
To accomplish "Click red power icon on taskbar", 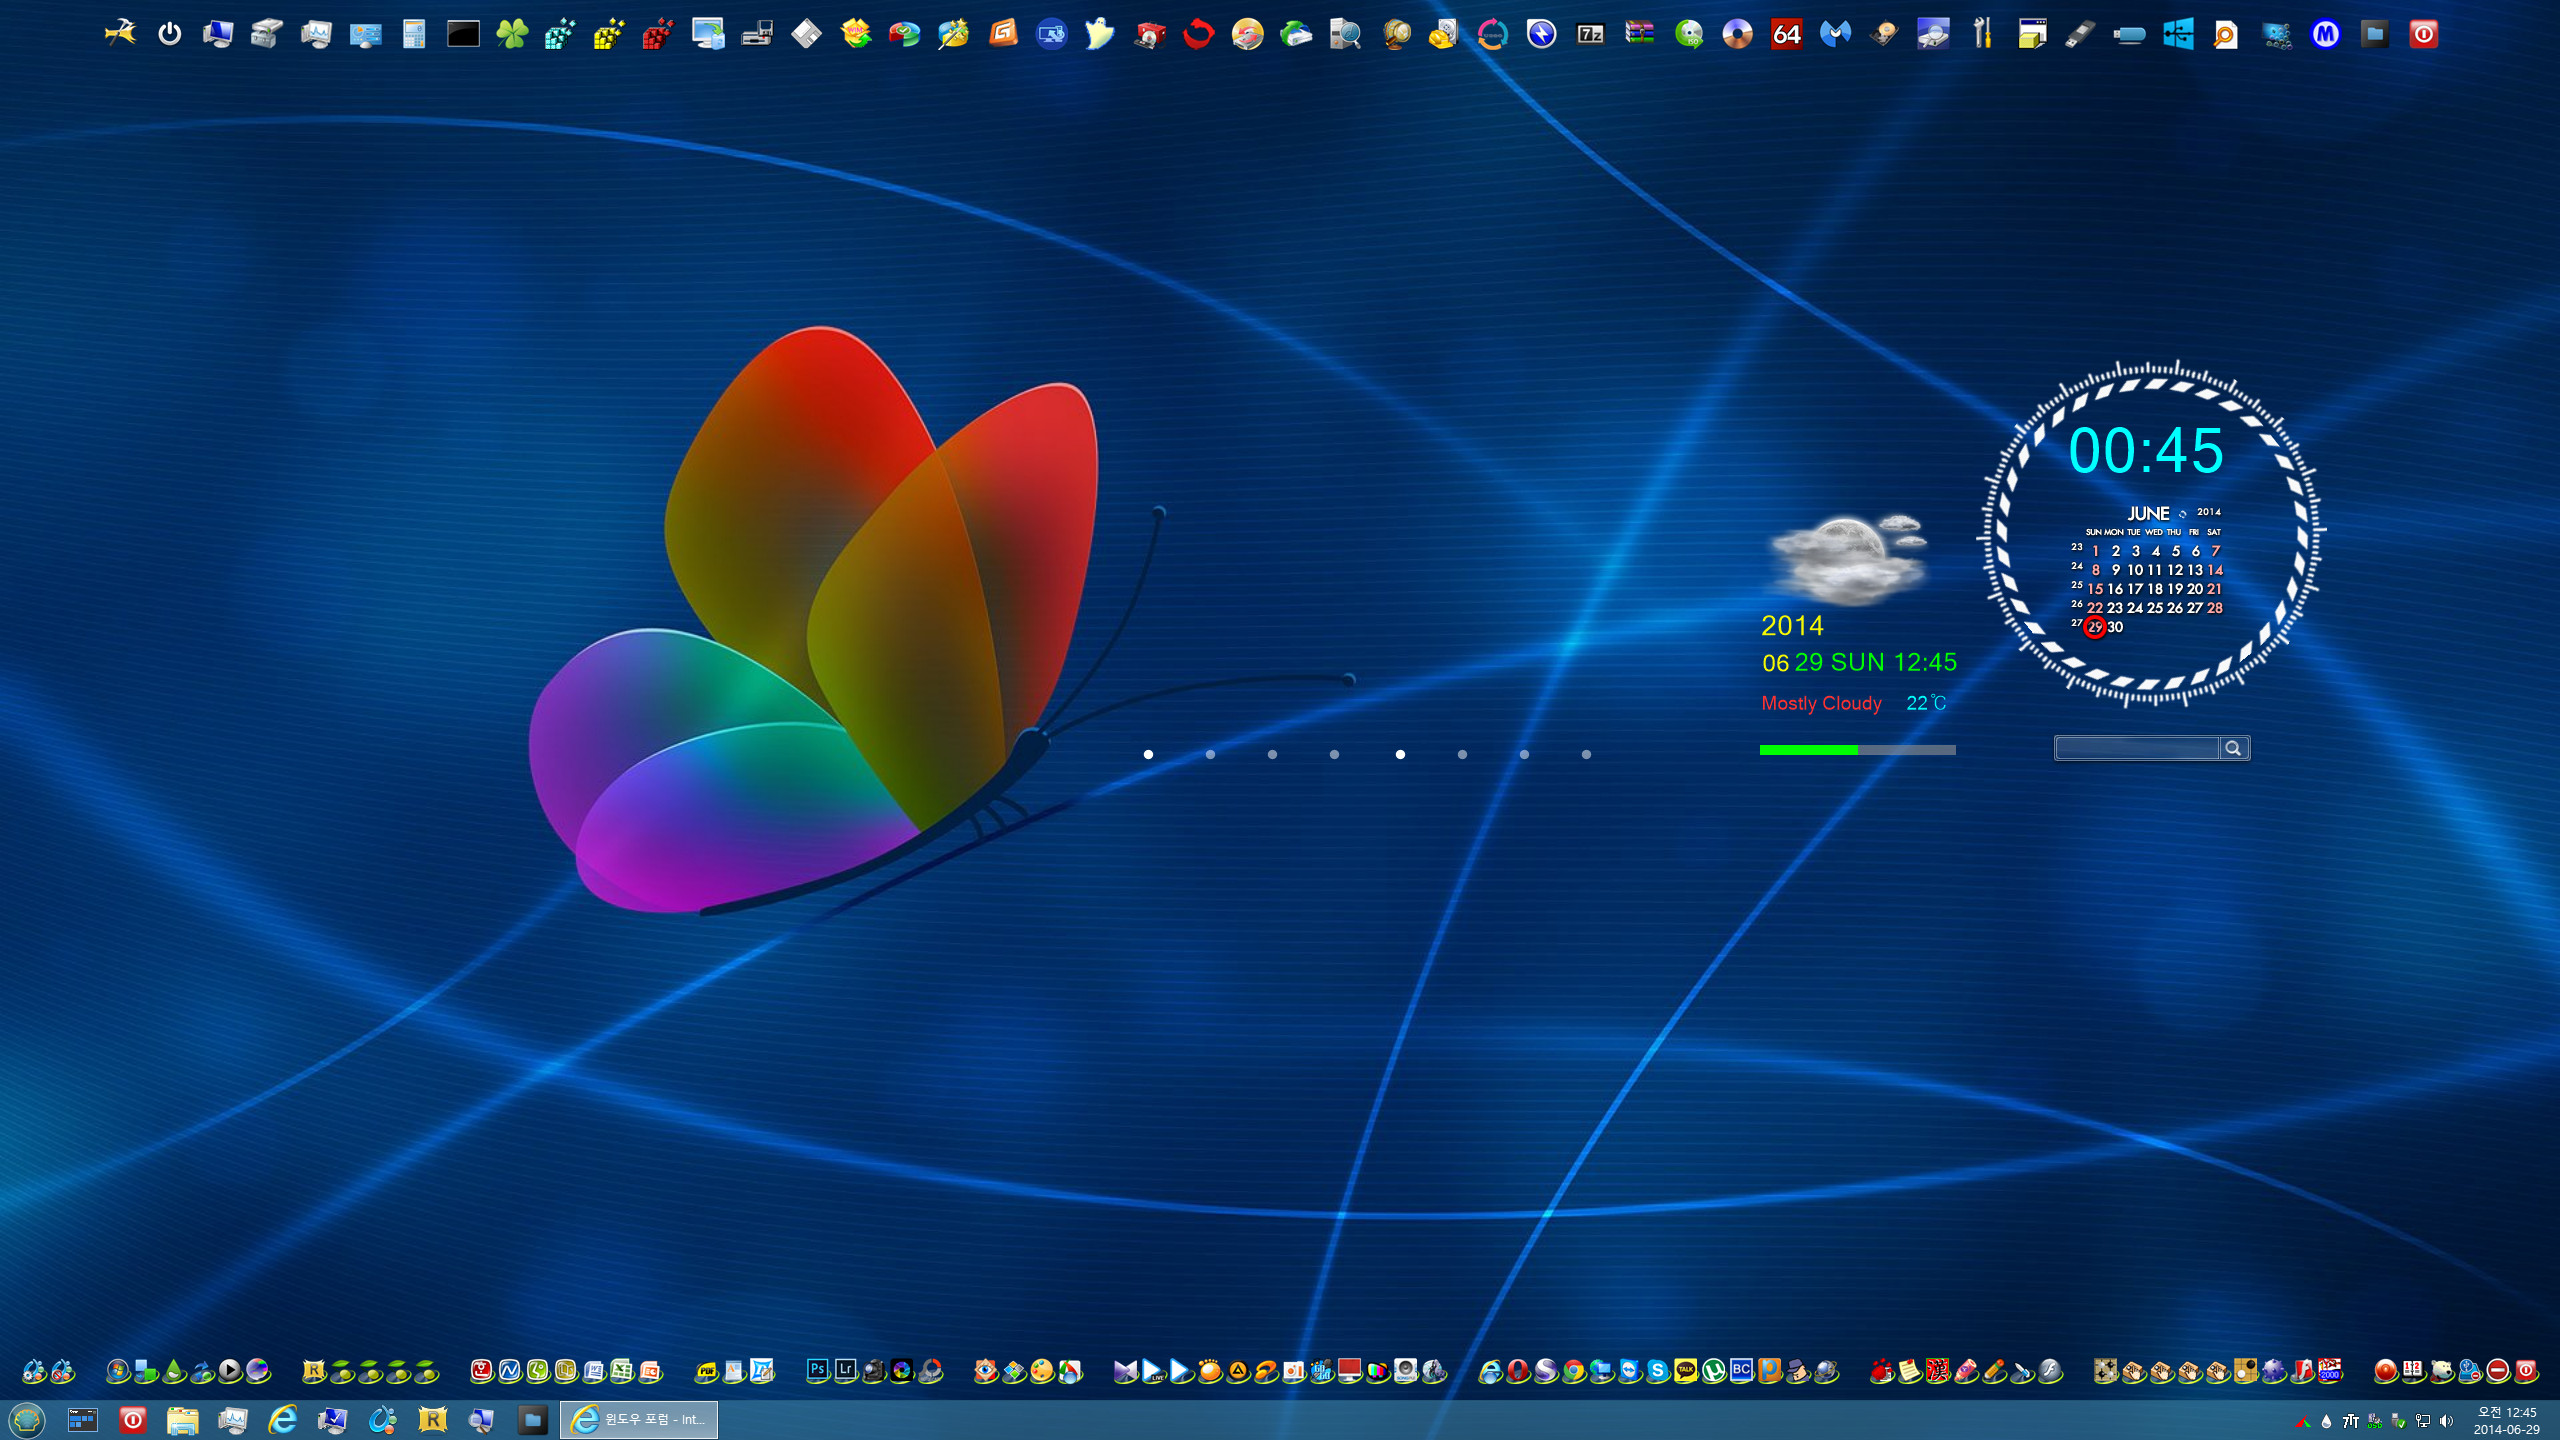I will (132, 1420).
